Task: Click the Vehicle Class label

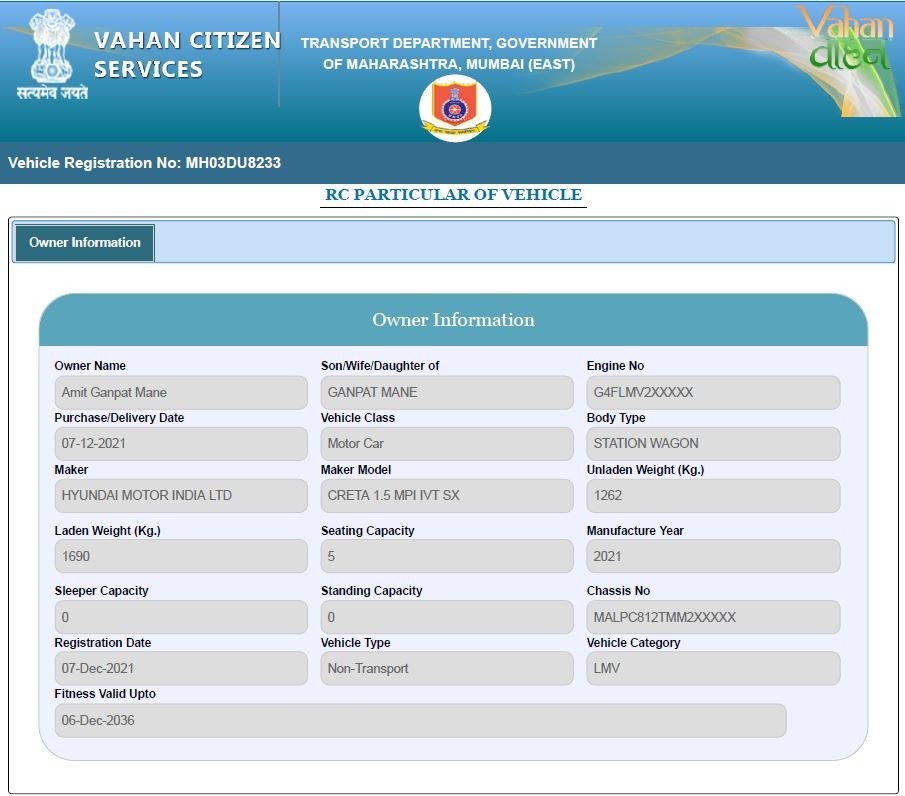Action: [x=358, y=418]
